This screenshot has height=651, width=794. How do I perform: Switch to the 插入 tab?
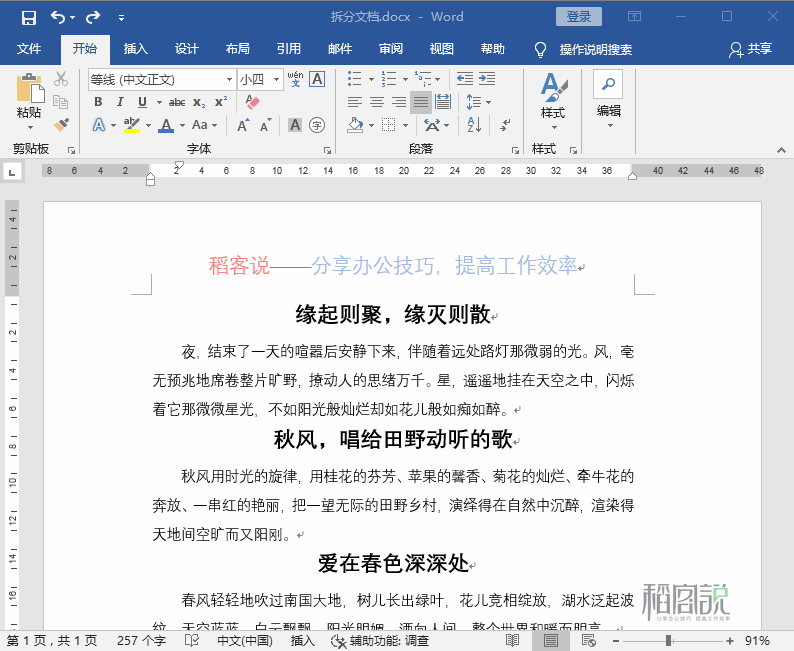pyautogui.click(x=136, y=49)
